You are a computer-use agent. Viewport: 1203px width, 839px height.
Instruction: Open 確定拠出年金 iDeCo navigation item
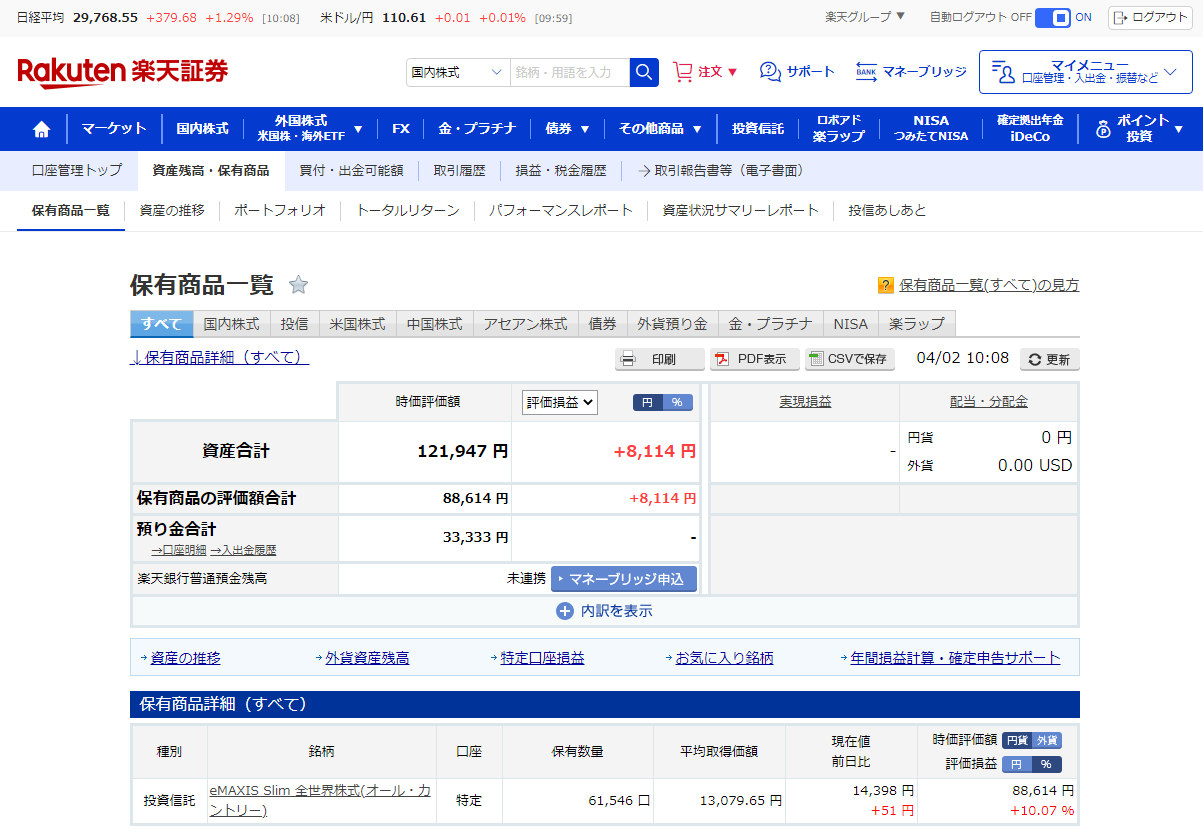pos(1030,129)
